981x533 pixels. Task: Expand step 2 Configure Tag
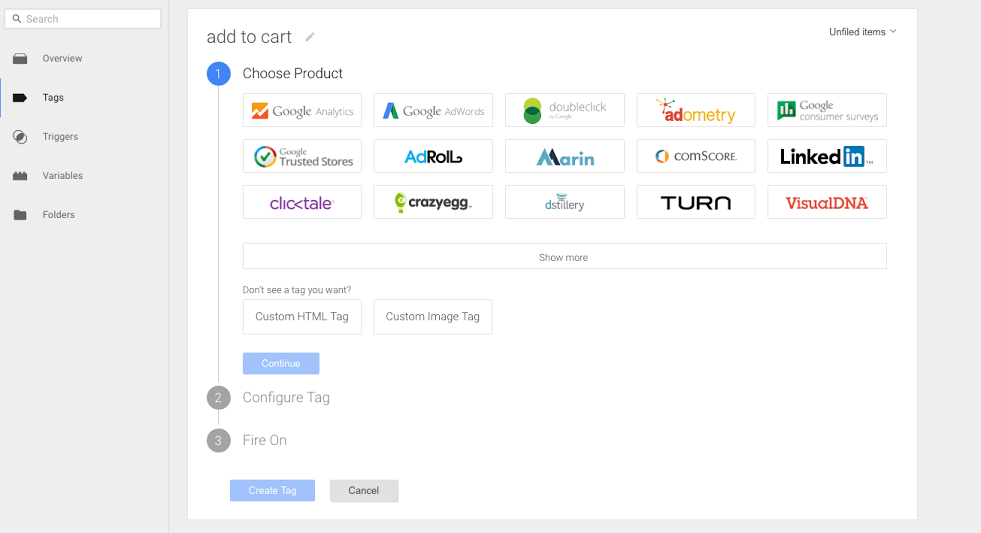coord(286,398)
